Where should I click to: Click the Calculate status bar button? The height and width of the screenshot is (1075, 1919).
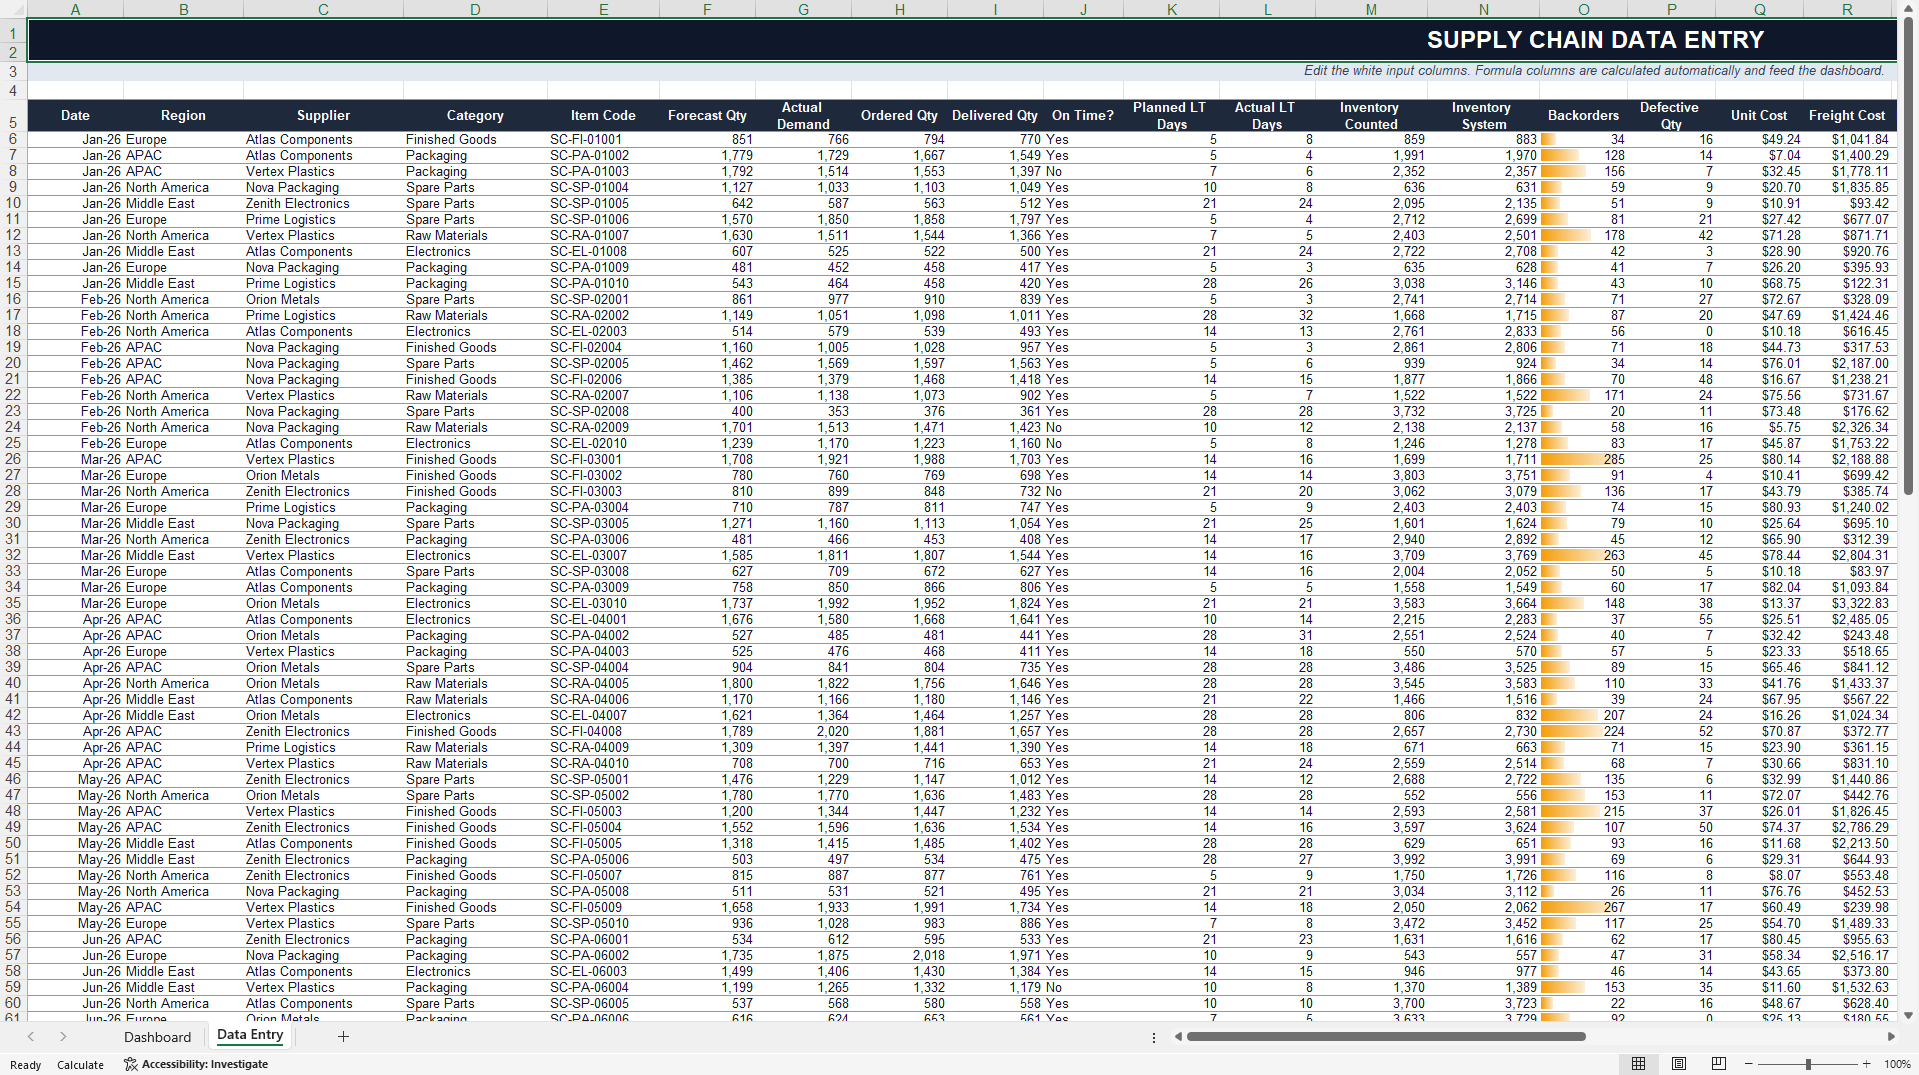coord(80,1064)
